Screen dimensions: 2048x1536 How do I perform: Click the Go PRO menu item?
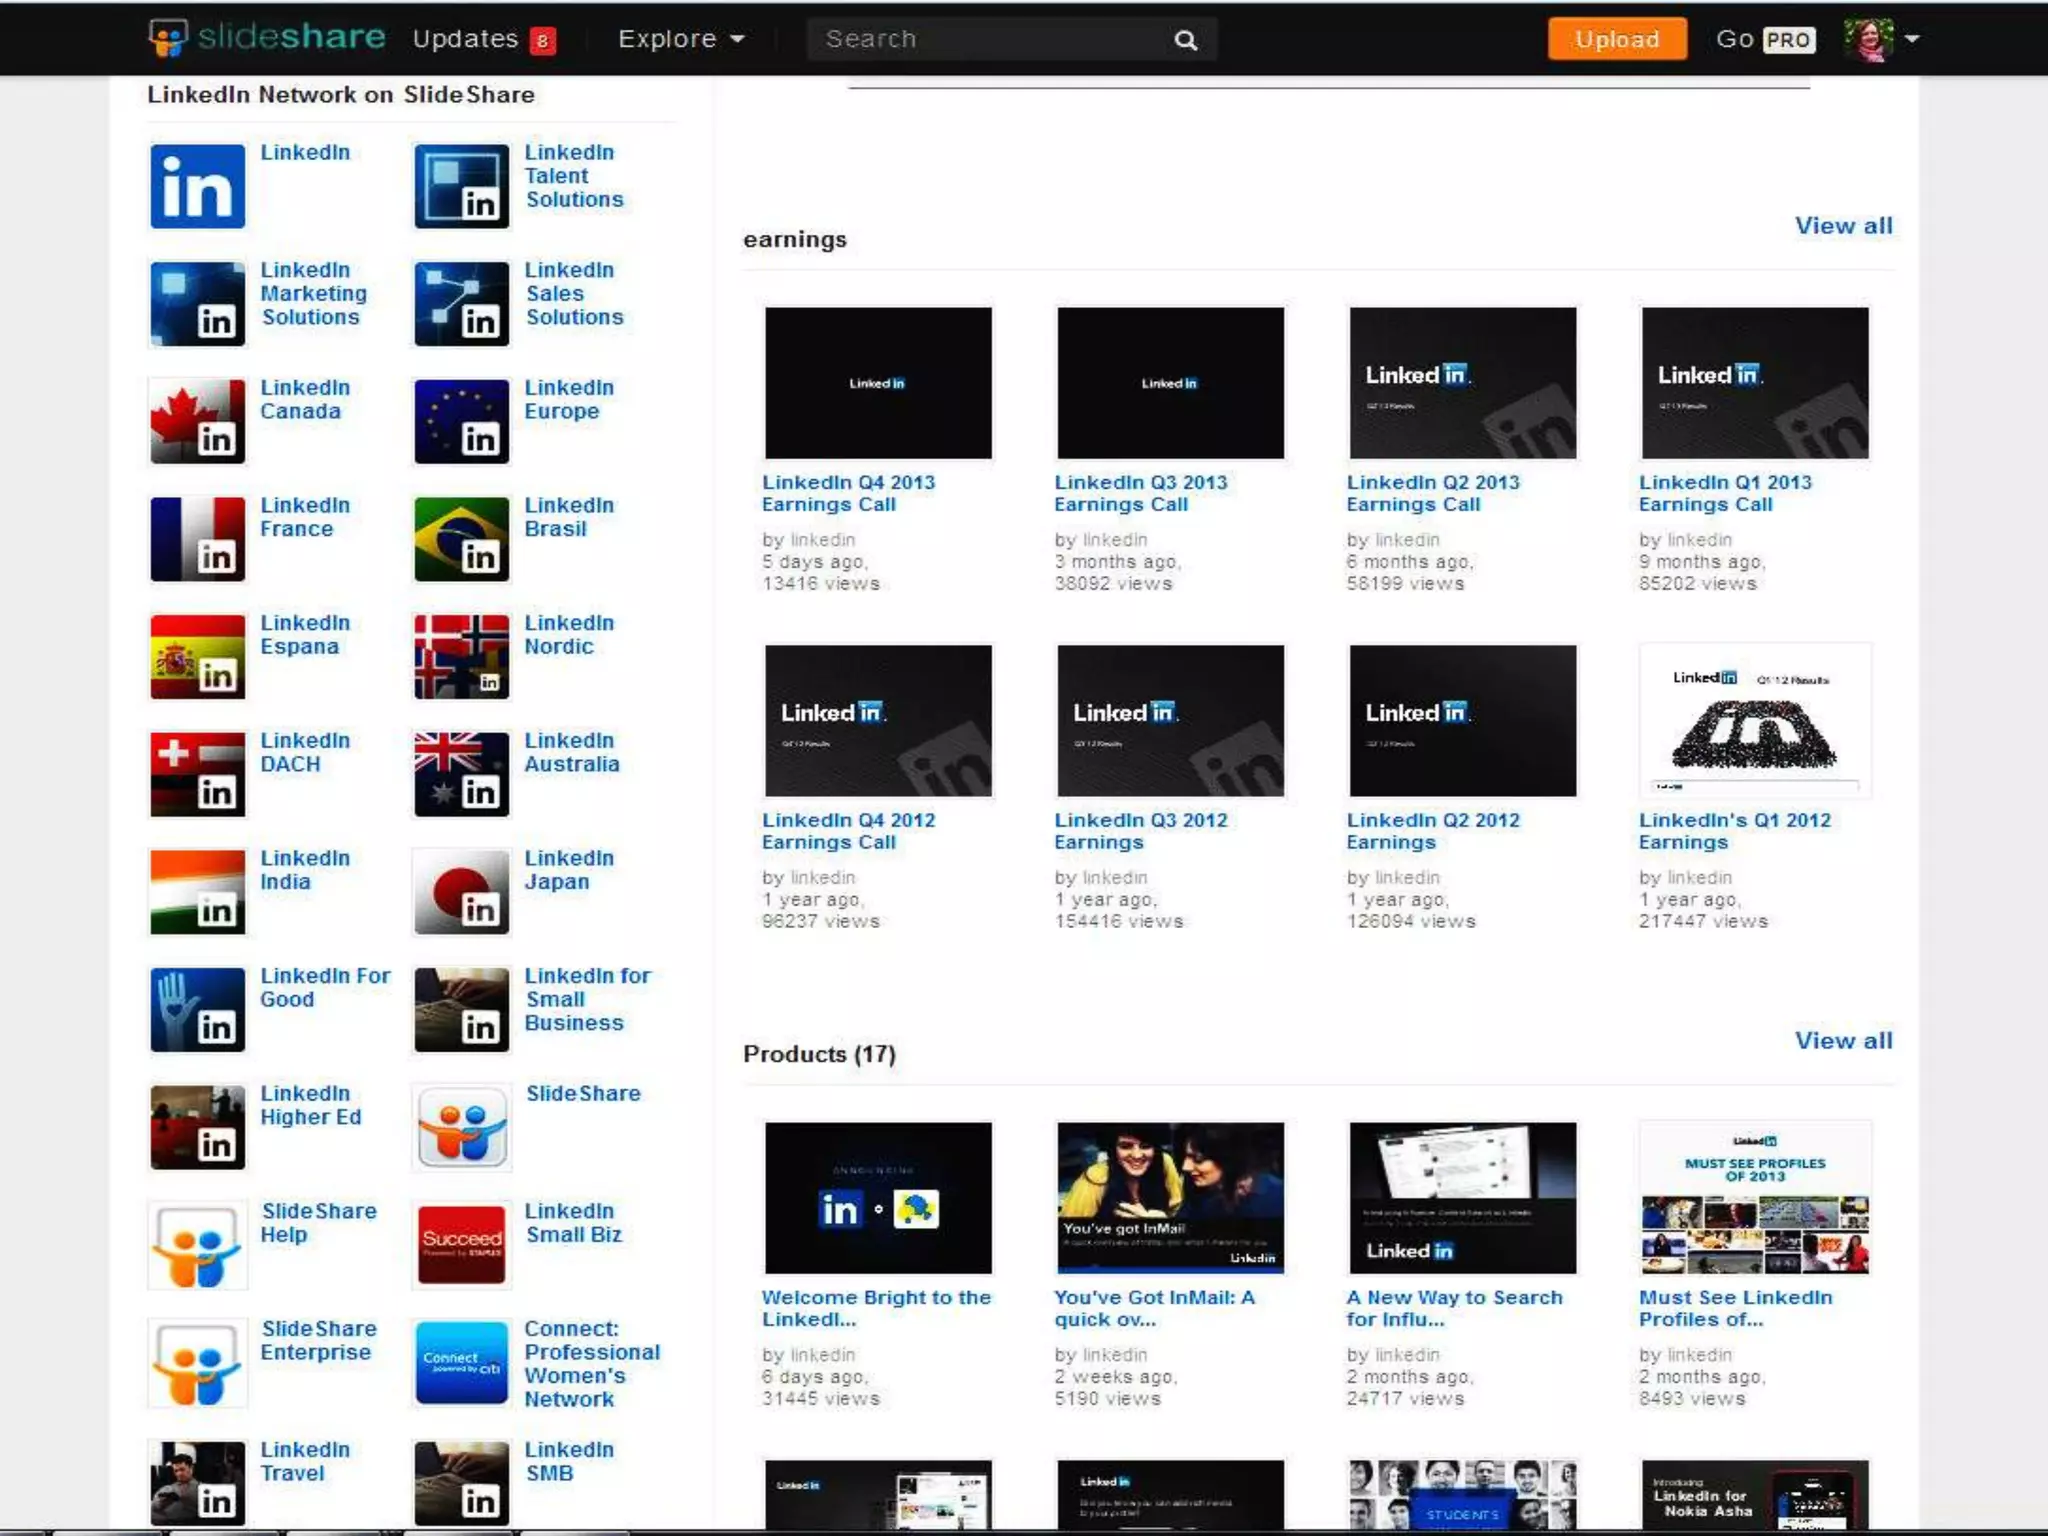(1765, 39)
